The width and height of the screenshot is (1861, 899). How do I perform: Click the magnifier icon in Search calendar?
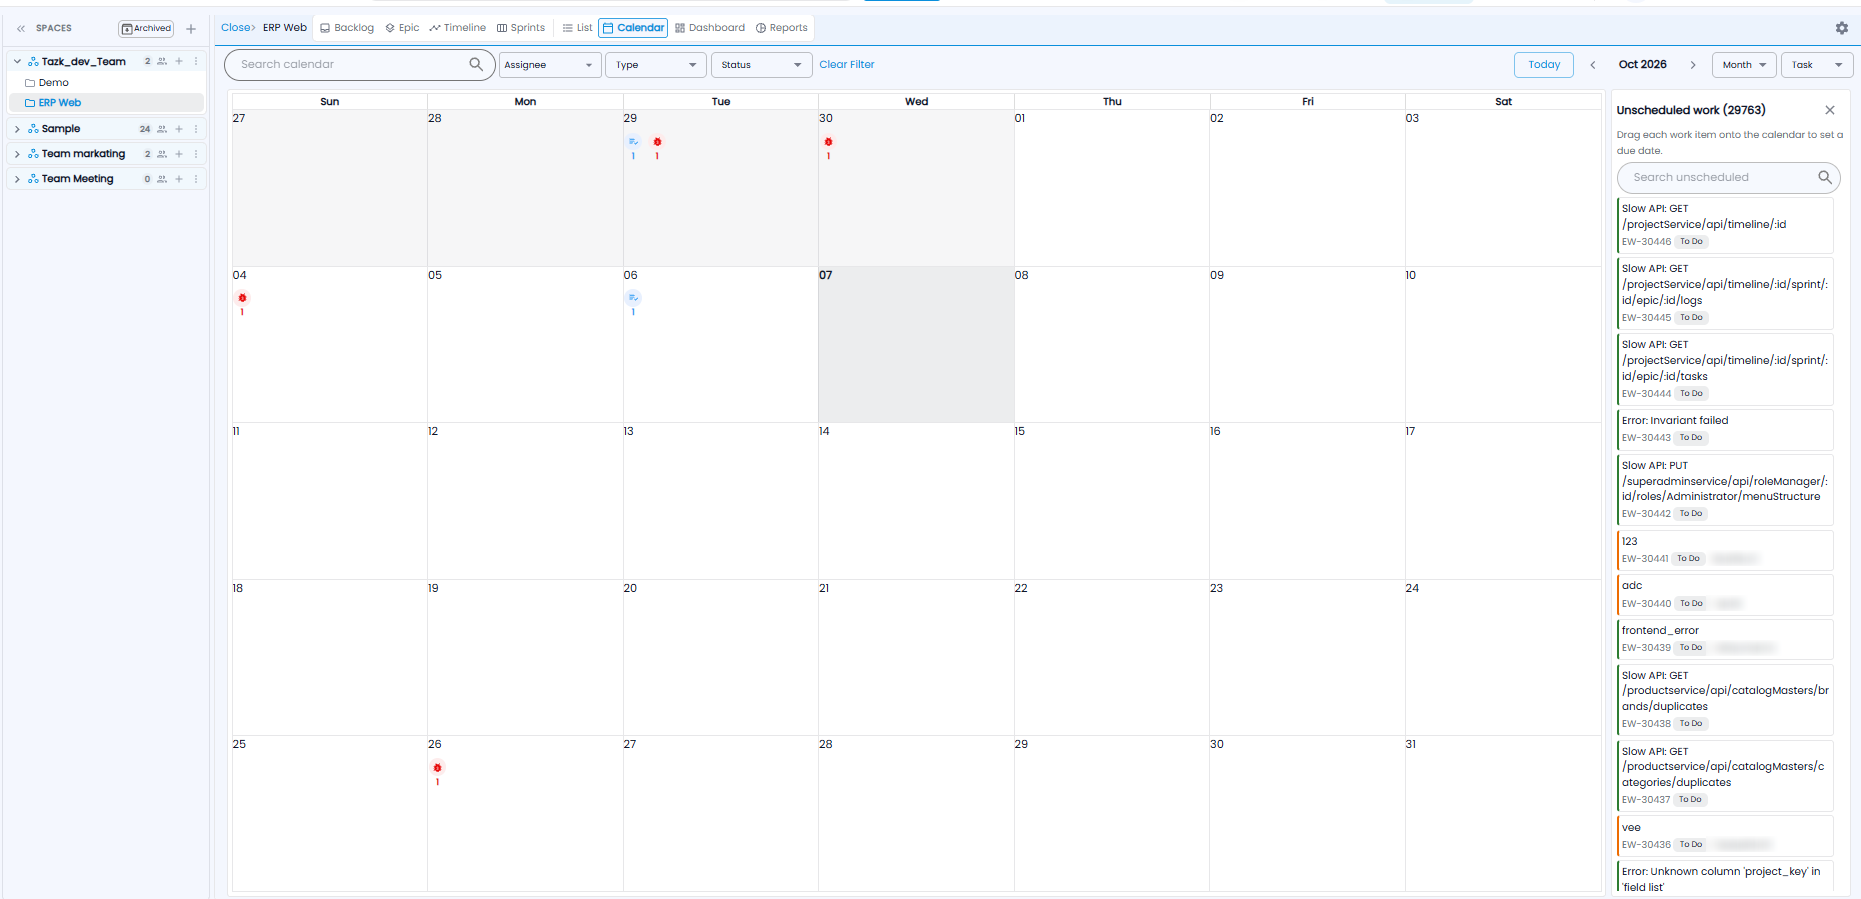click(x=476, y=64)
